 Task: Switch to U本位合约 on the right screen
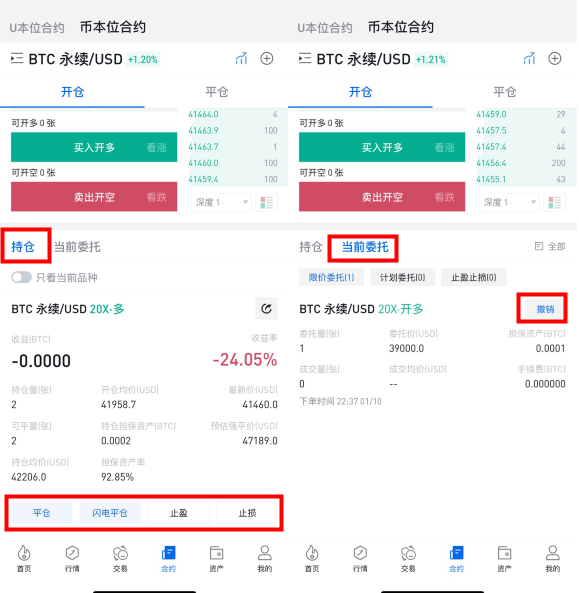pyautogui.click(x=324, y=28)
